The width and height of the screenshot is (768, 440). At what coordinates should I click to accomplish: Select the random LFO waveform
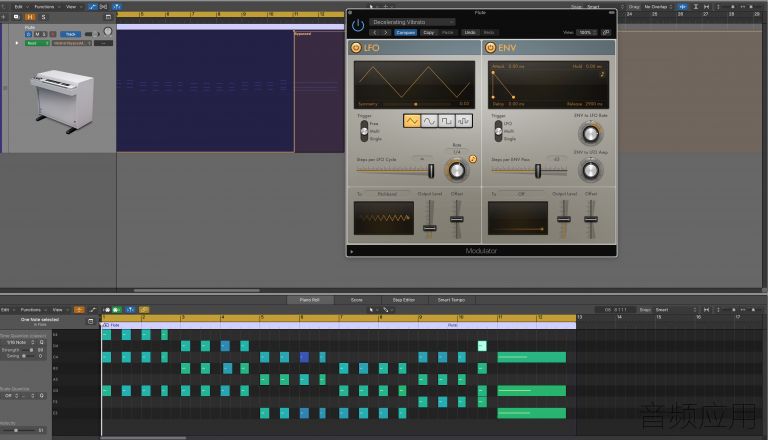(x=463, y=121)
